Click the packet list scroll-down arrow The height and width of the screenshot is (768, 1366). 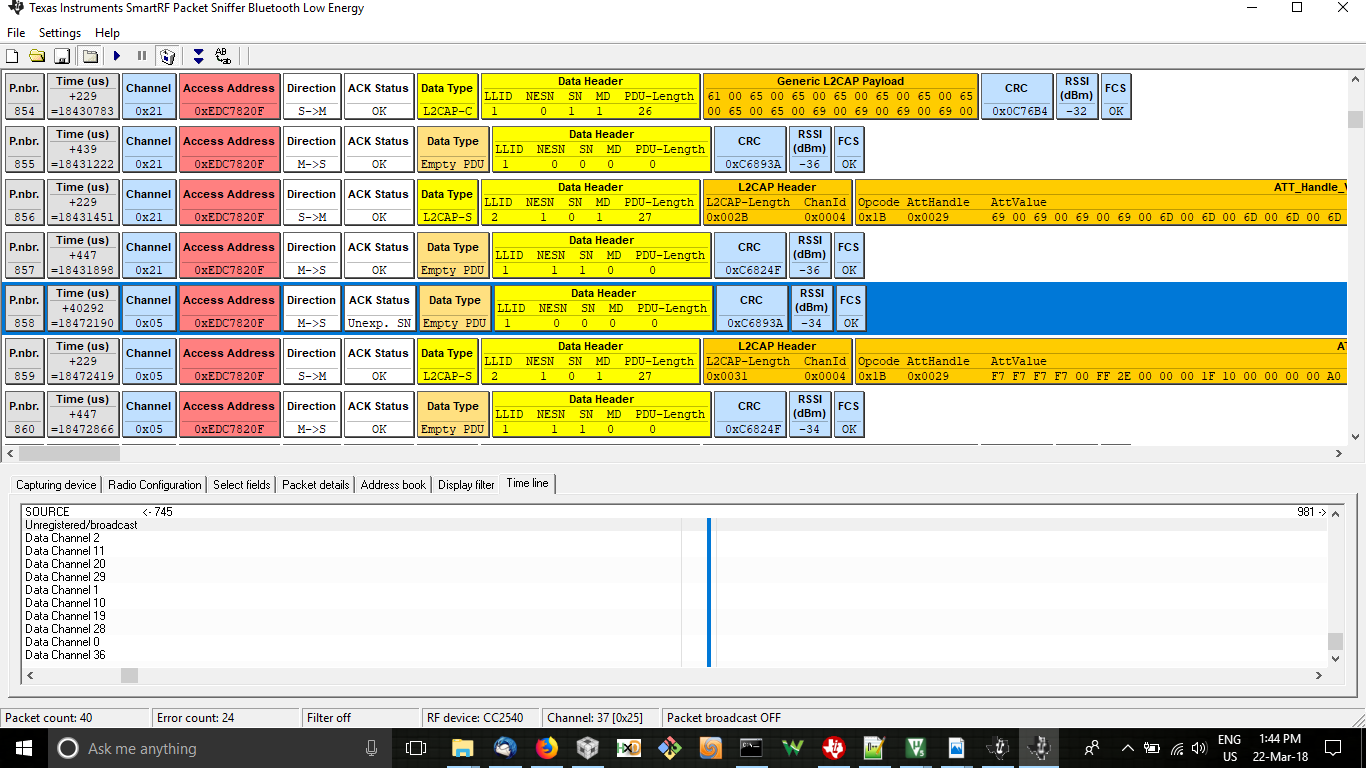coord(1356,436)
